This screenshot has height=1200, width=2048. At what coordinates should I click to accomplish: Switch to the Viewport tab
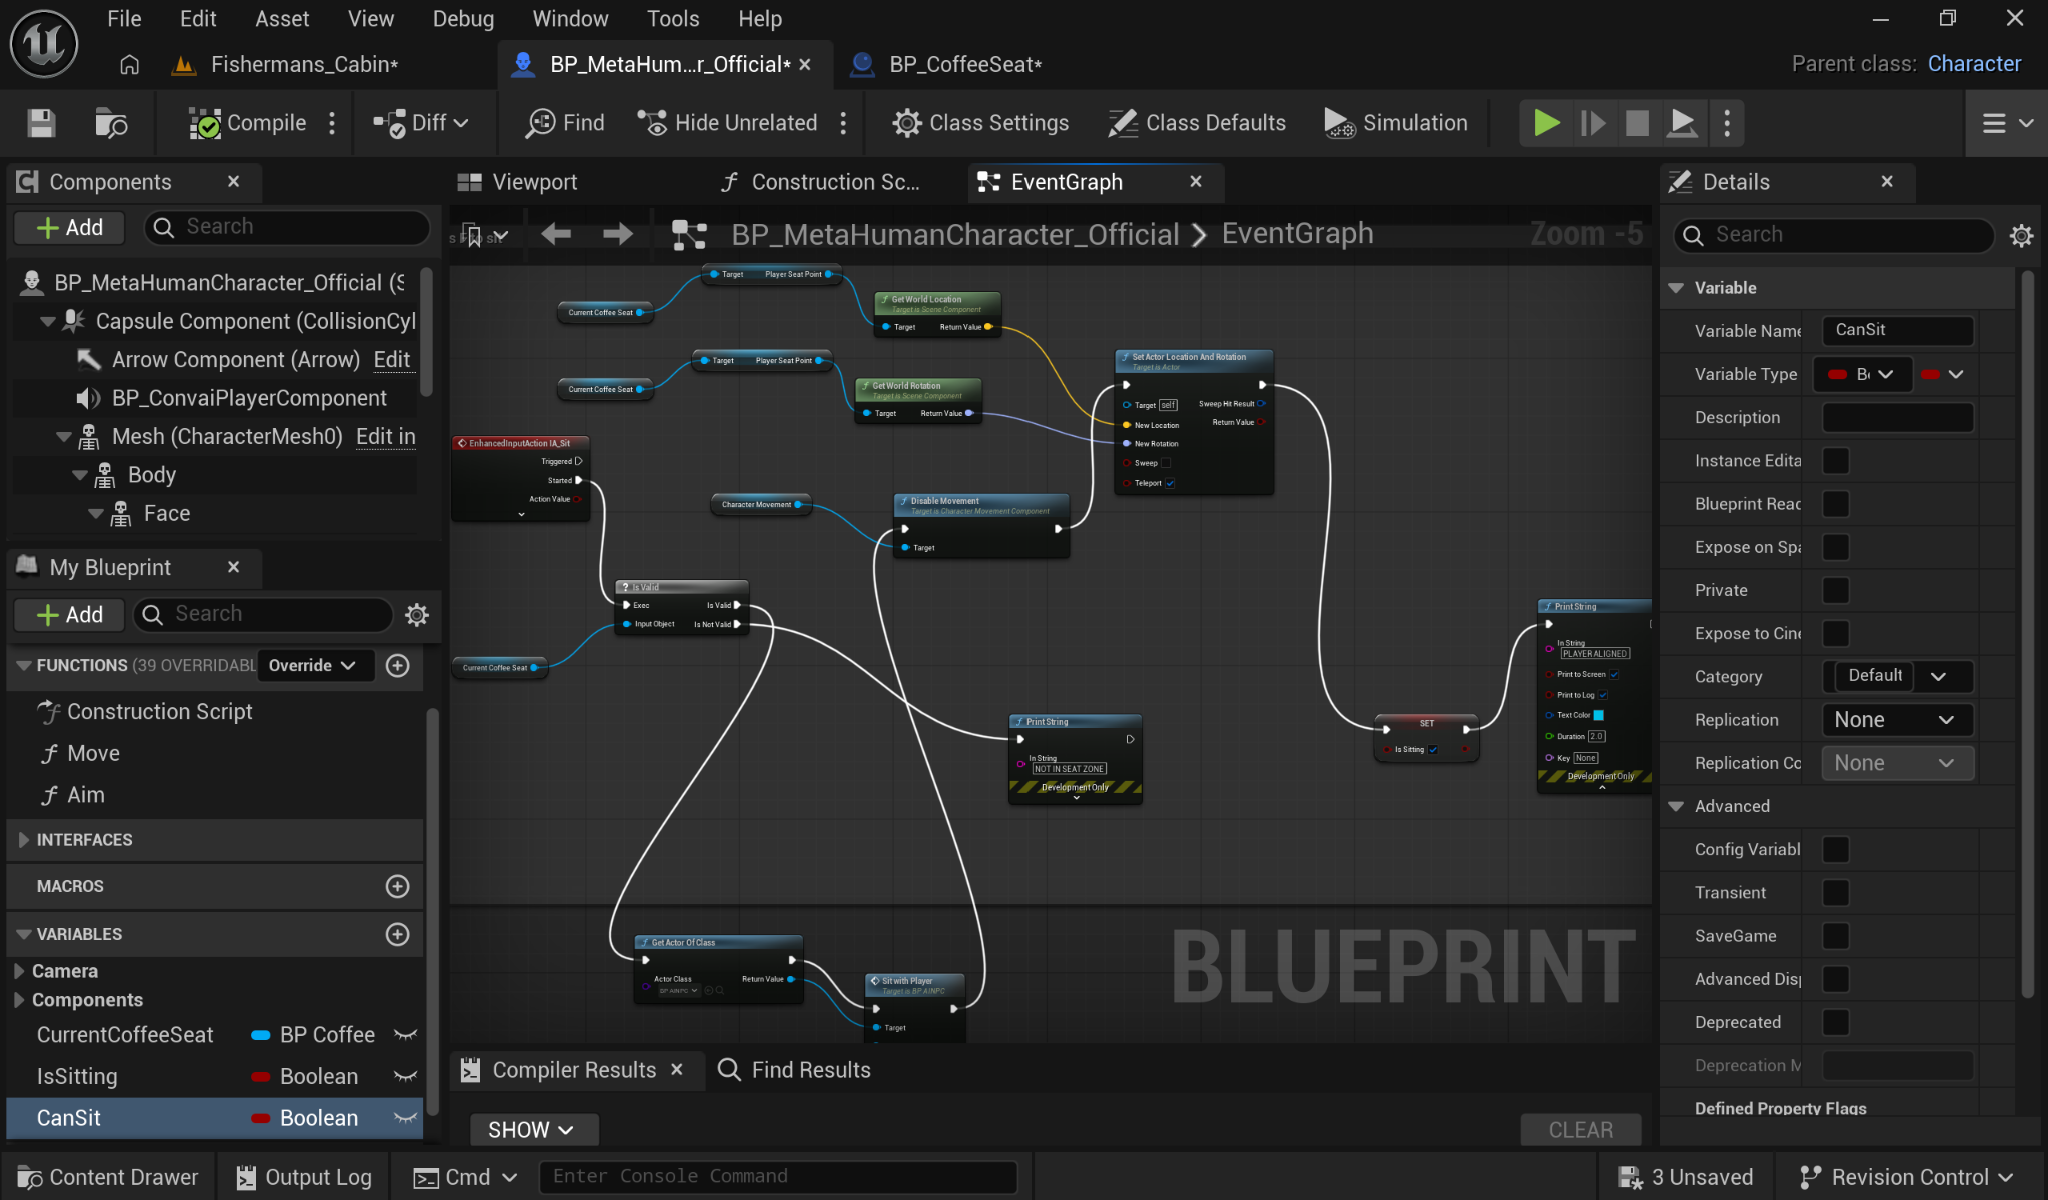pyautogui.click(x=517, y=182)
